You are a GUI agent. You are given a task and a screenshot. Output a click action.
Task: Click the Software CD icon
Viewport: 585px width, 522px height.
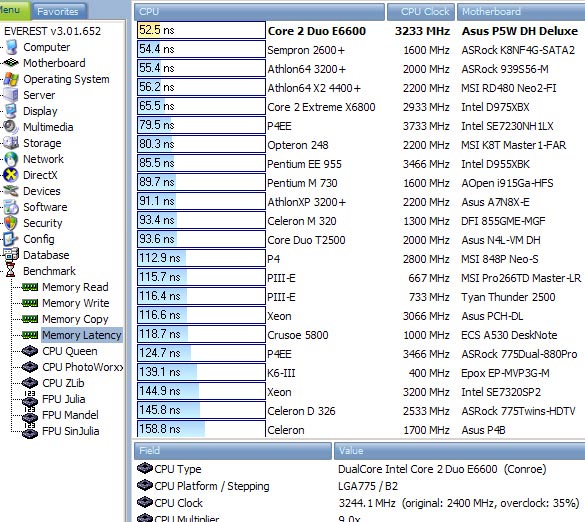[x=11, y=207]
